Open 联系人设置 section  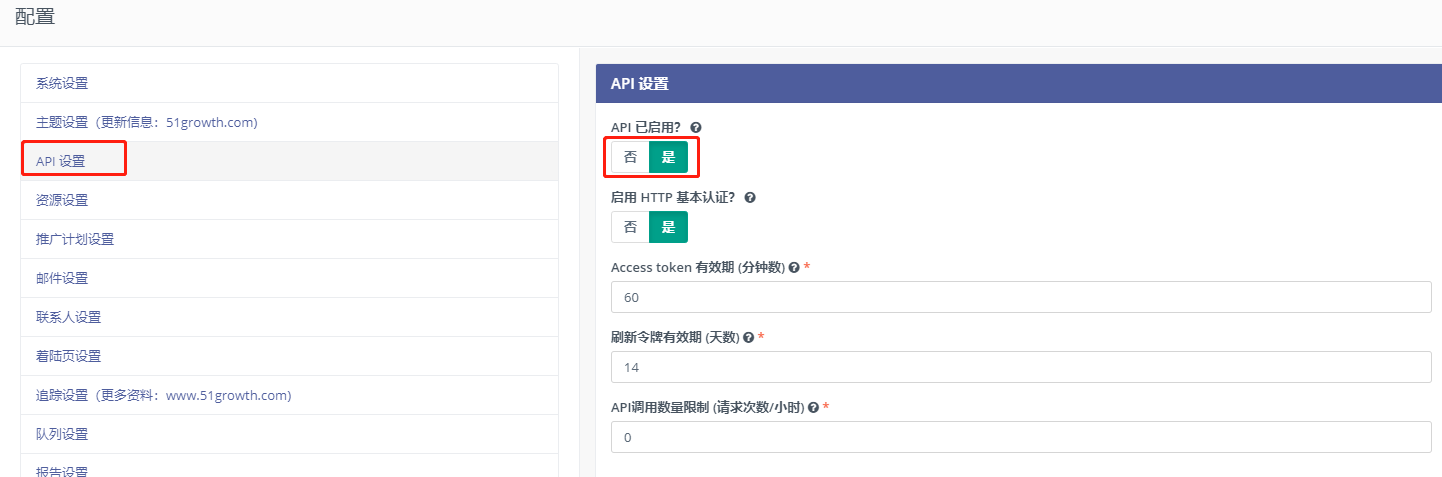tap(68, 317)
